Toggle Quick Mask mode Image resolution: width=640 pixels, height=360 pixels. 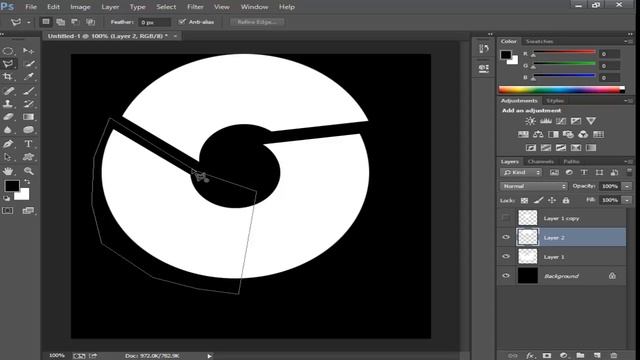point(8,211)
